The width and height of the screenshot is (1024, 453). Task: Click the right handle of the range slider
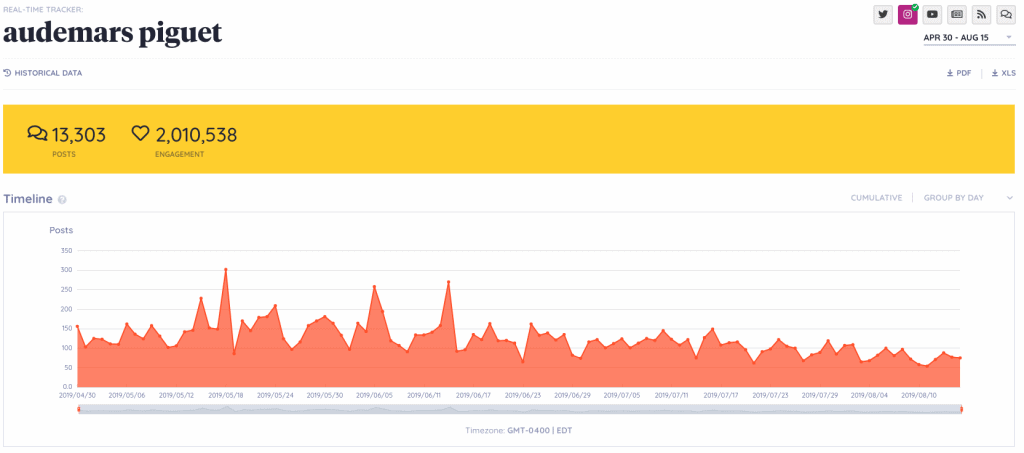click(961, 409)
